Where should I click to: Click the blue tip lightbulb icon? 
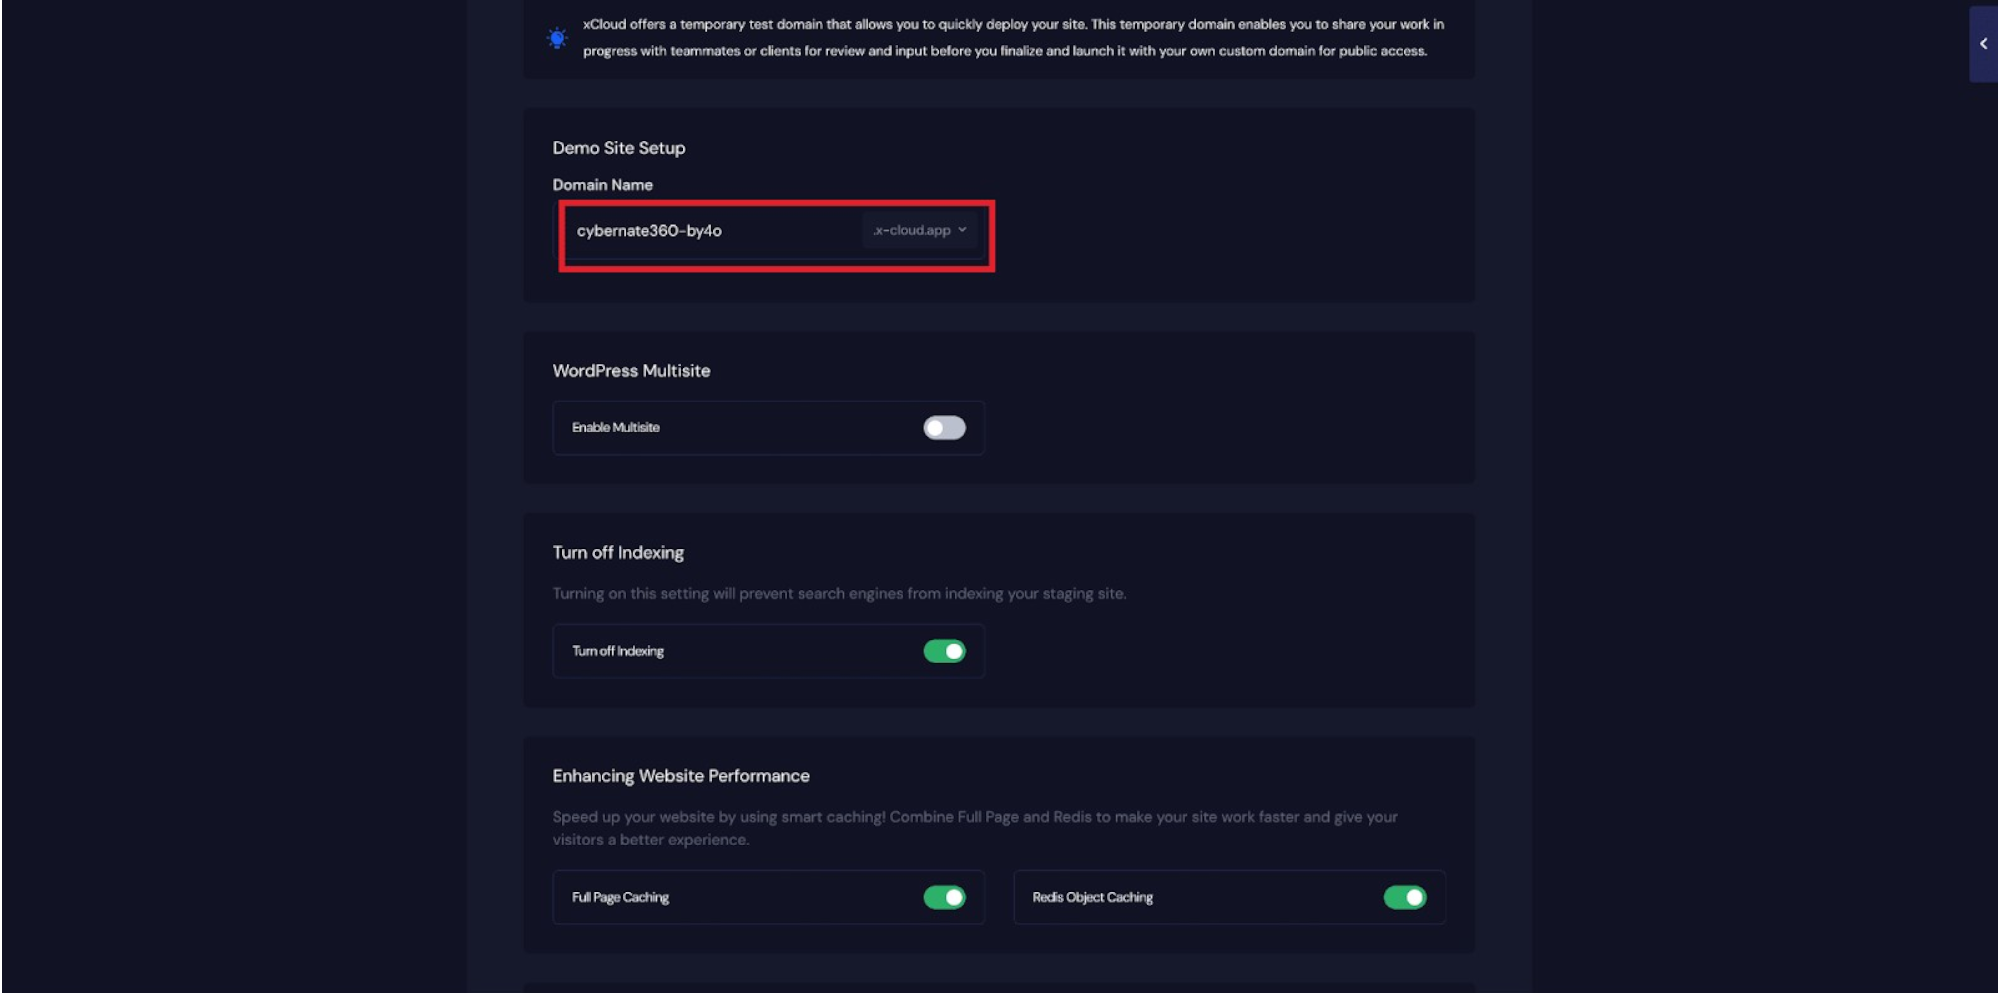[x=557, y=39]
